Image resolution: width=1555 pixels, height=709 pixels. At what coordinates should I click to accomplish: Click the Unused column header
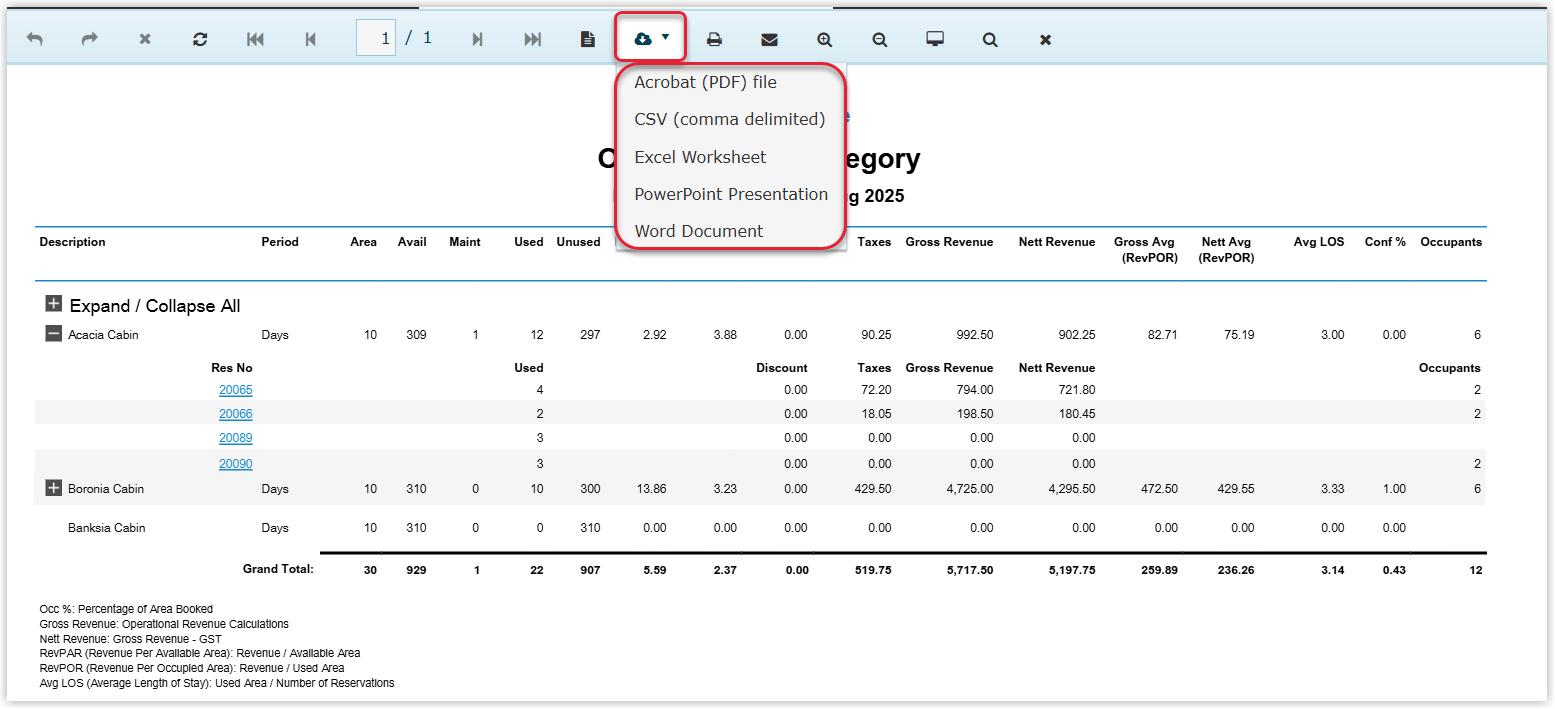pos(578,242)
